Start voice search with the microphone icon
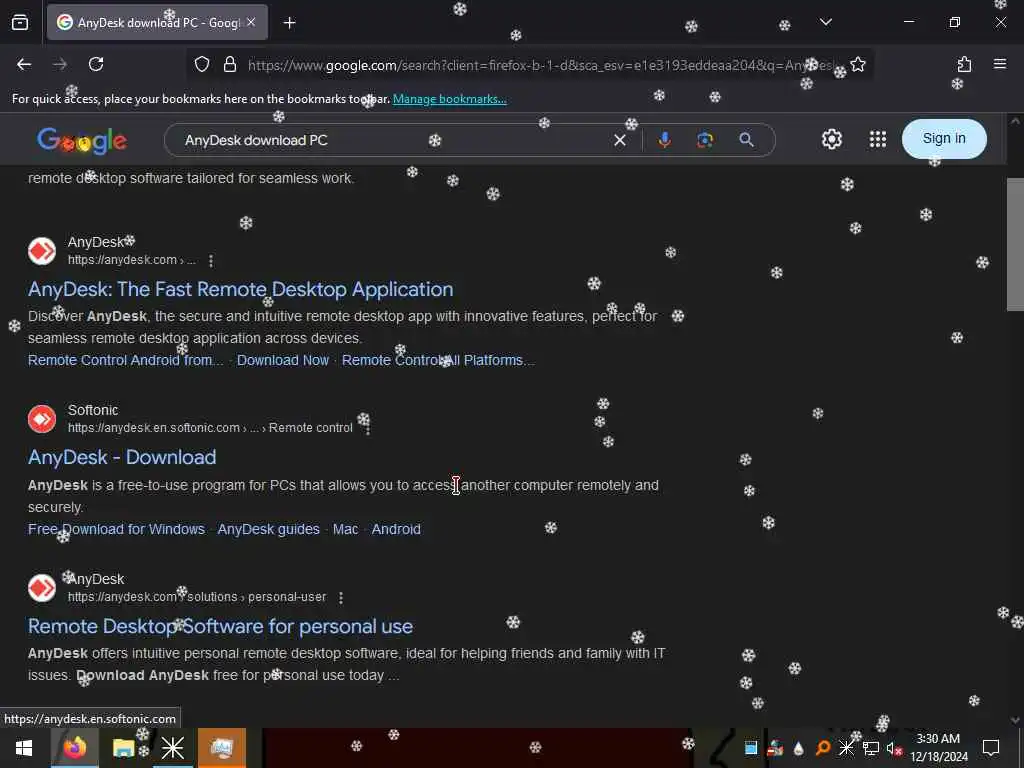 [x=664, y=140]
